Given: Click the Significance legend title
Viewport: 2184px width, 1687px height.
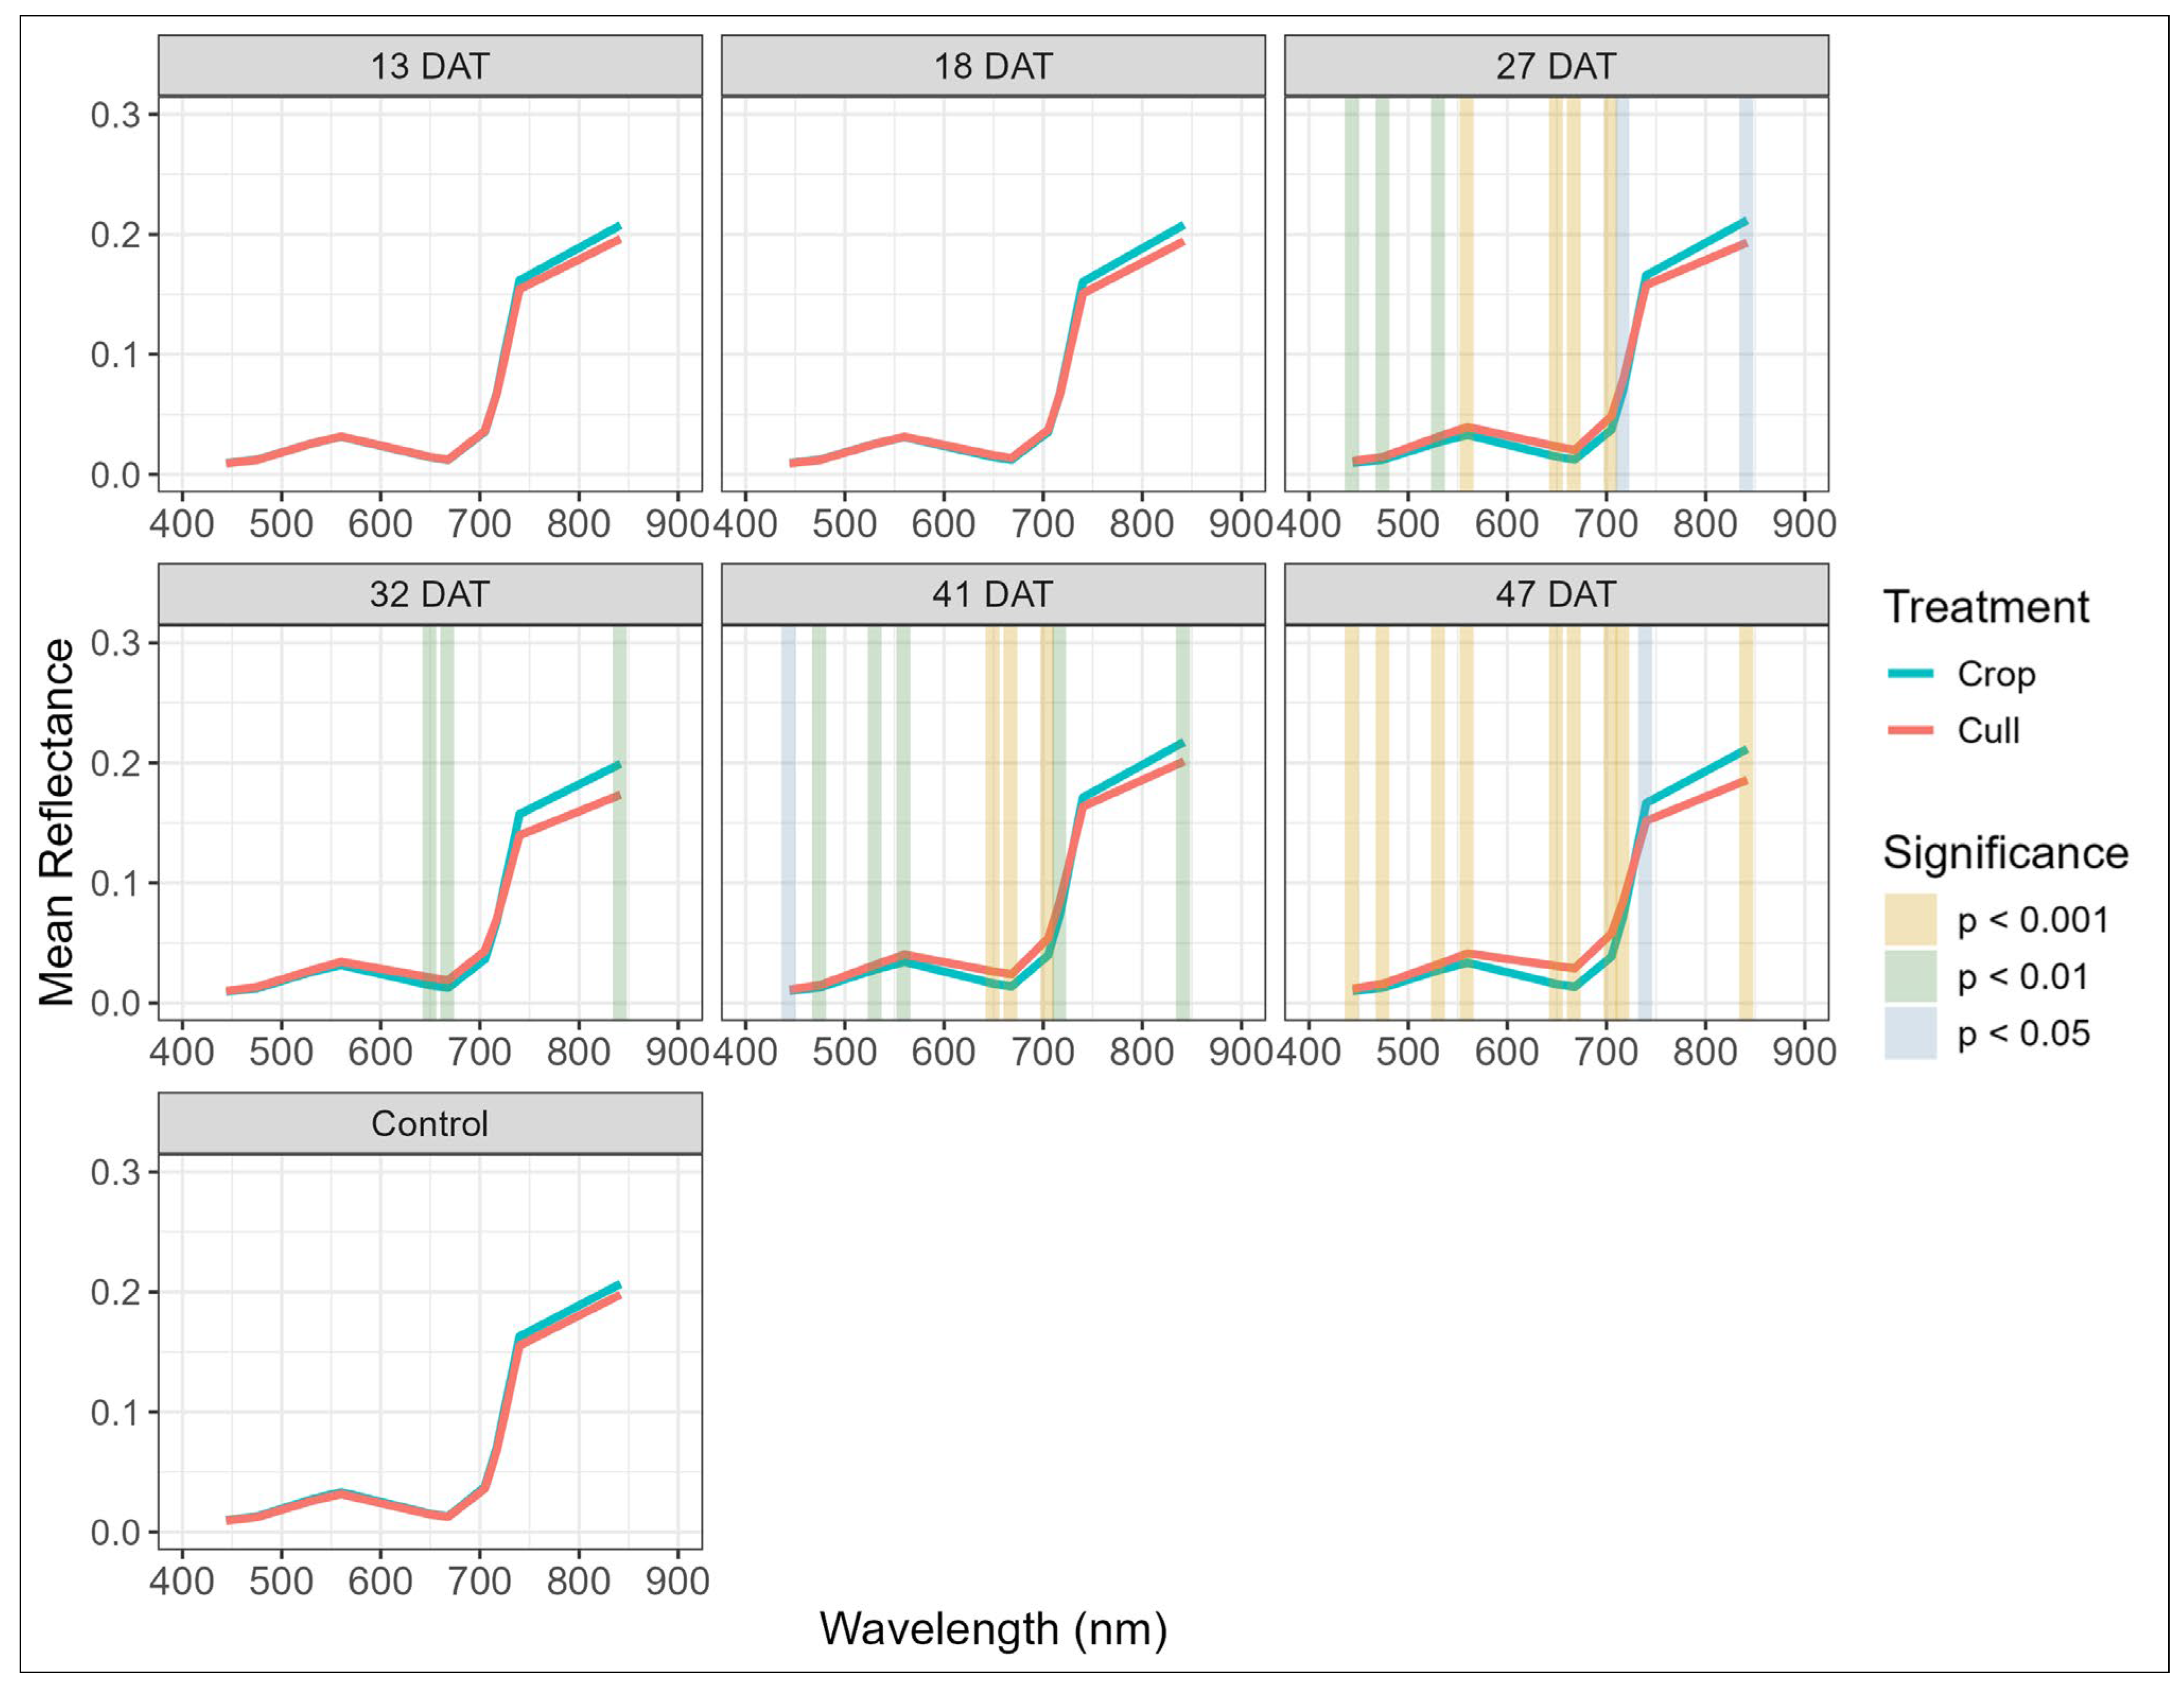Looking at the screenshot, I should tap(2005, 853).
